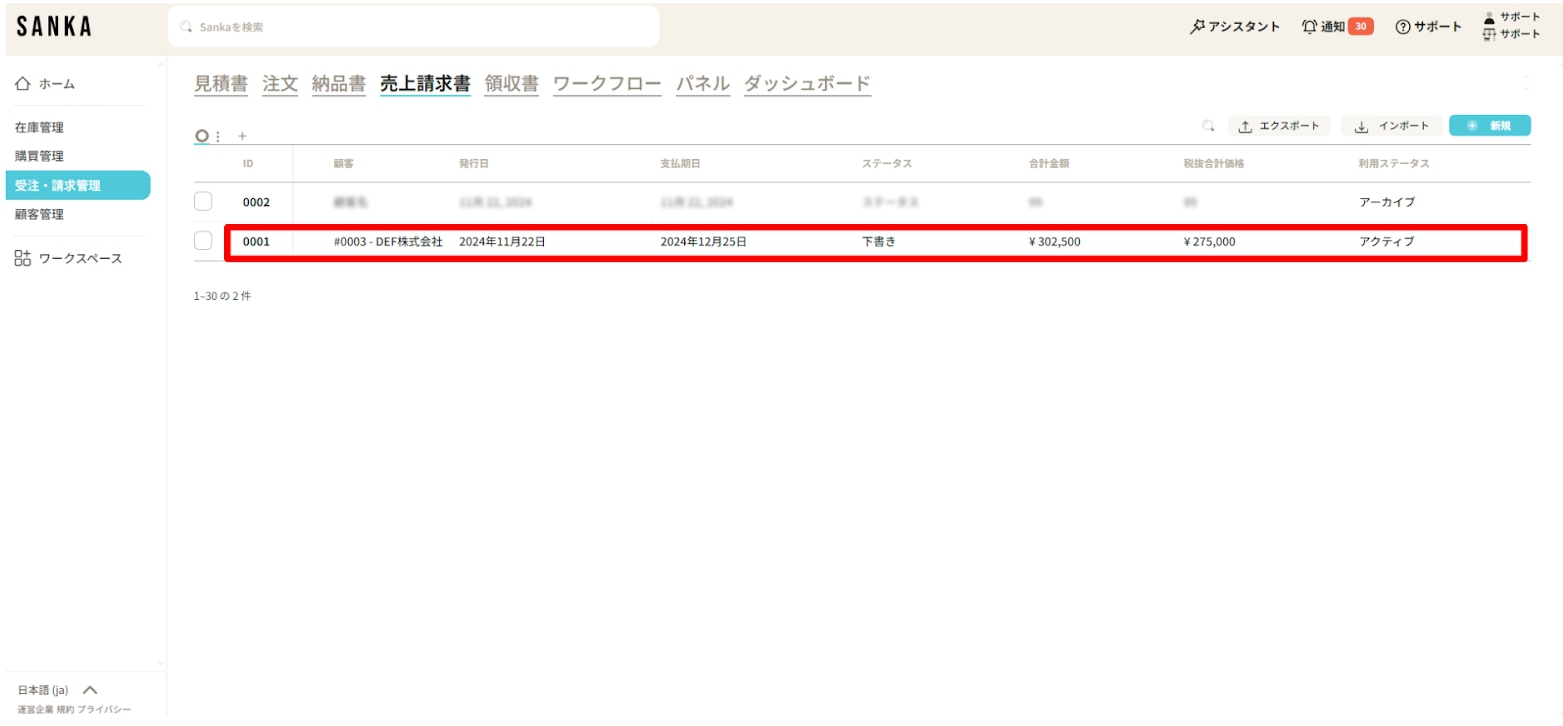1563x726 pixels.
Task: Click customer #0003 - DEF株式会社
Action: [388, 241]
